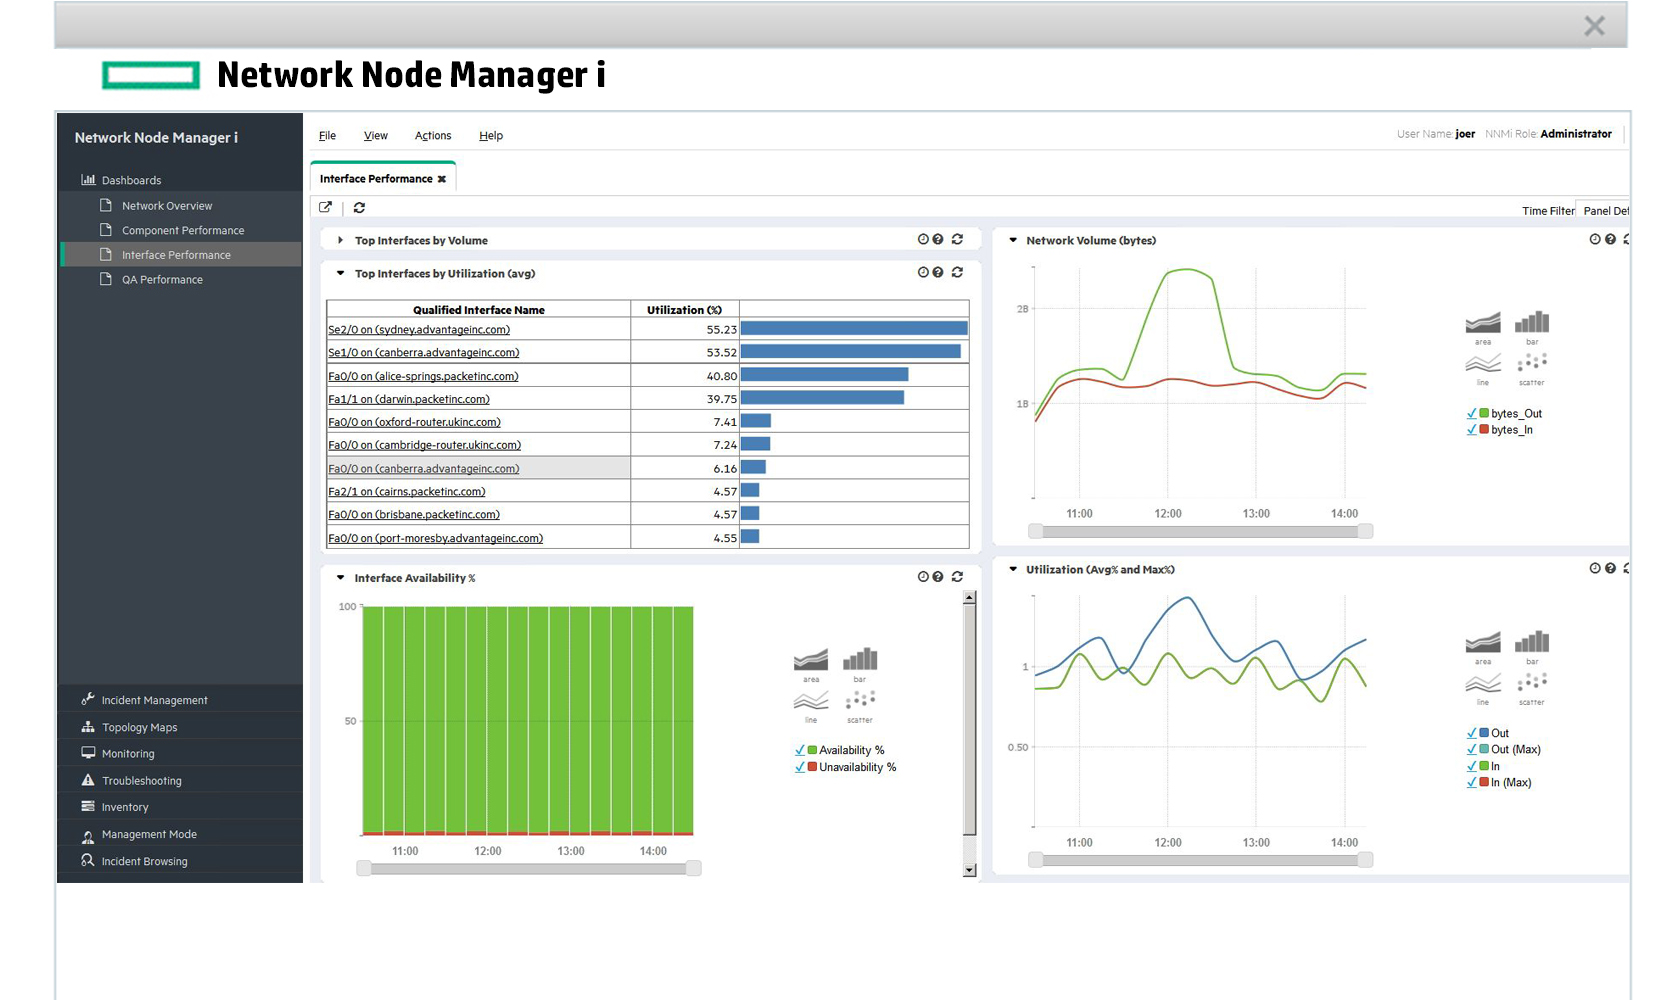This screenshot has height=1000, width=1680.
Task: Select bar chart type in Interface Availability
Action: [860, 665]
